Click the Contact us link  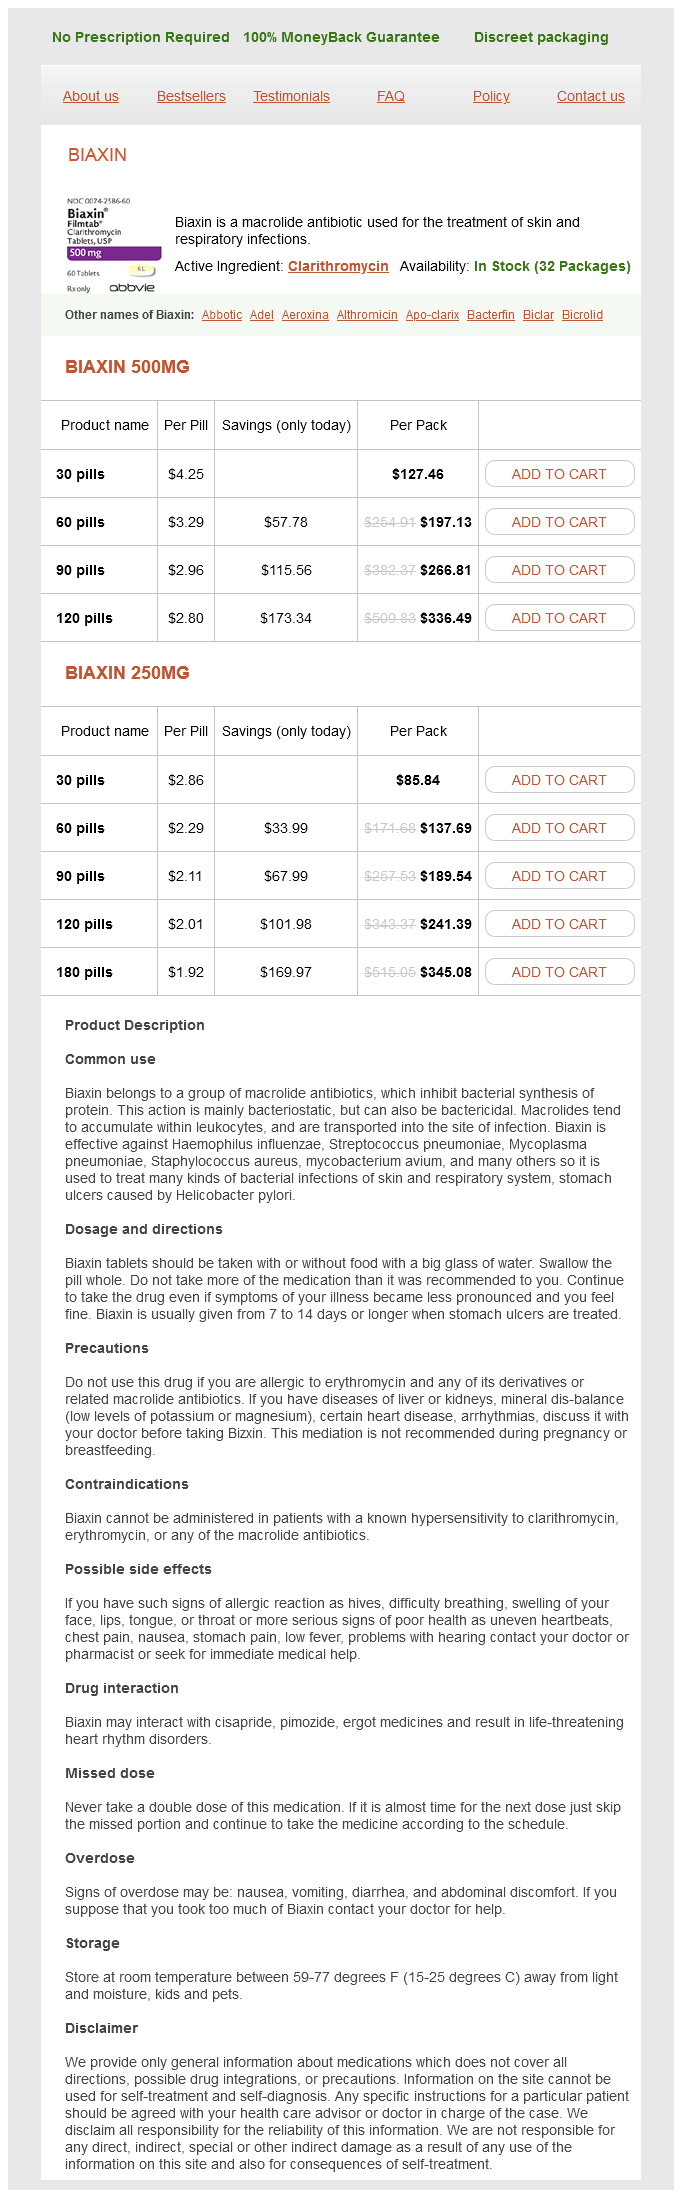(x=590, y=96)
